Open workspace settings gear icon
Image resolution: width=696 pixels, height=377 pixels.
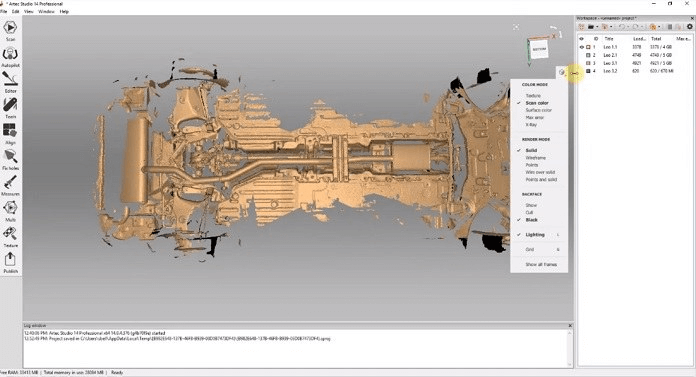(689, 27)
